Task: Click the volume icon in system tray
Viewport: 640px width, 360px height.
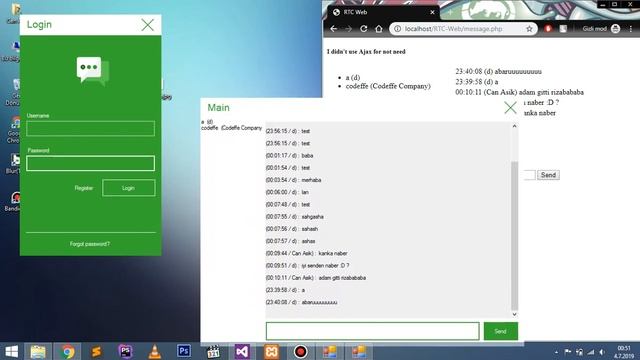Action: (x=602, y=352)
